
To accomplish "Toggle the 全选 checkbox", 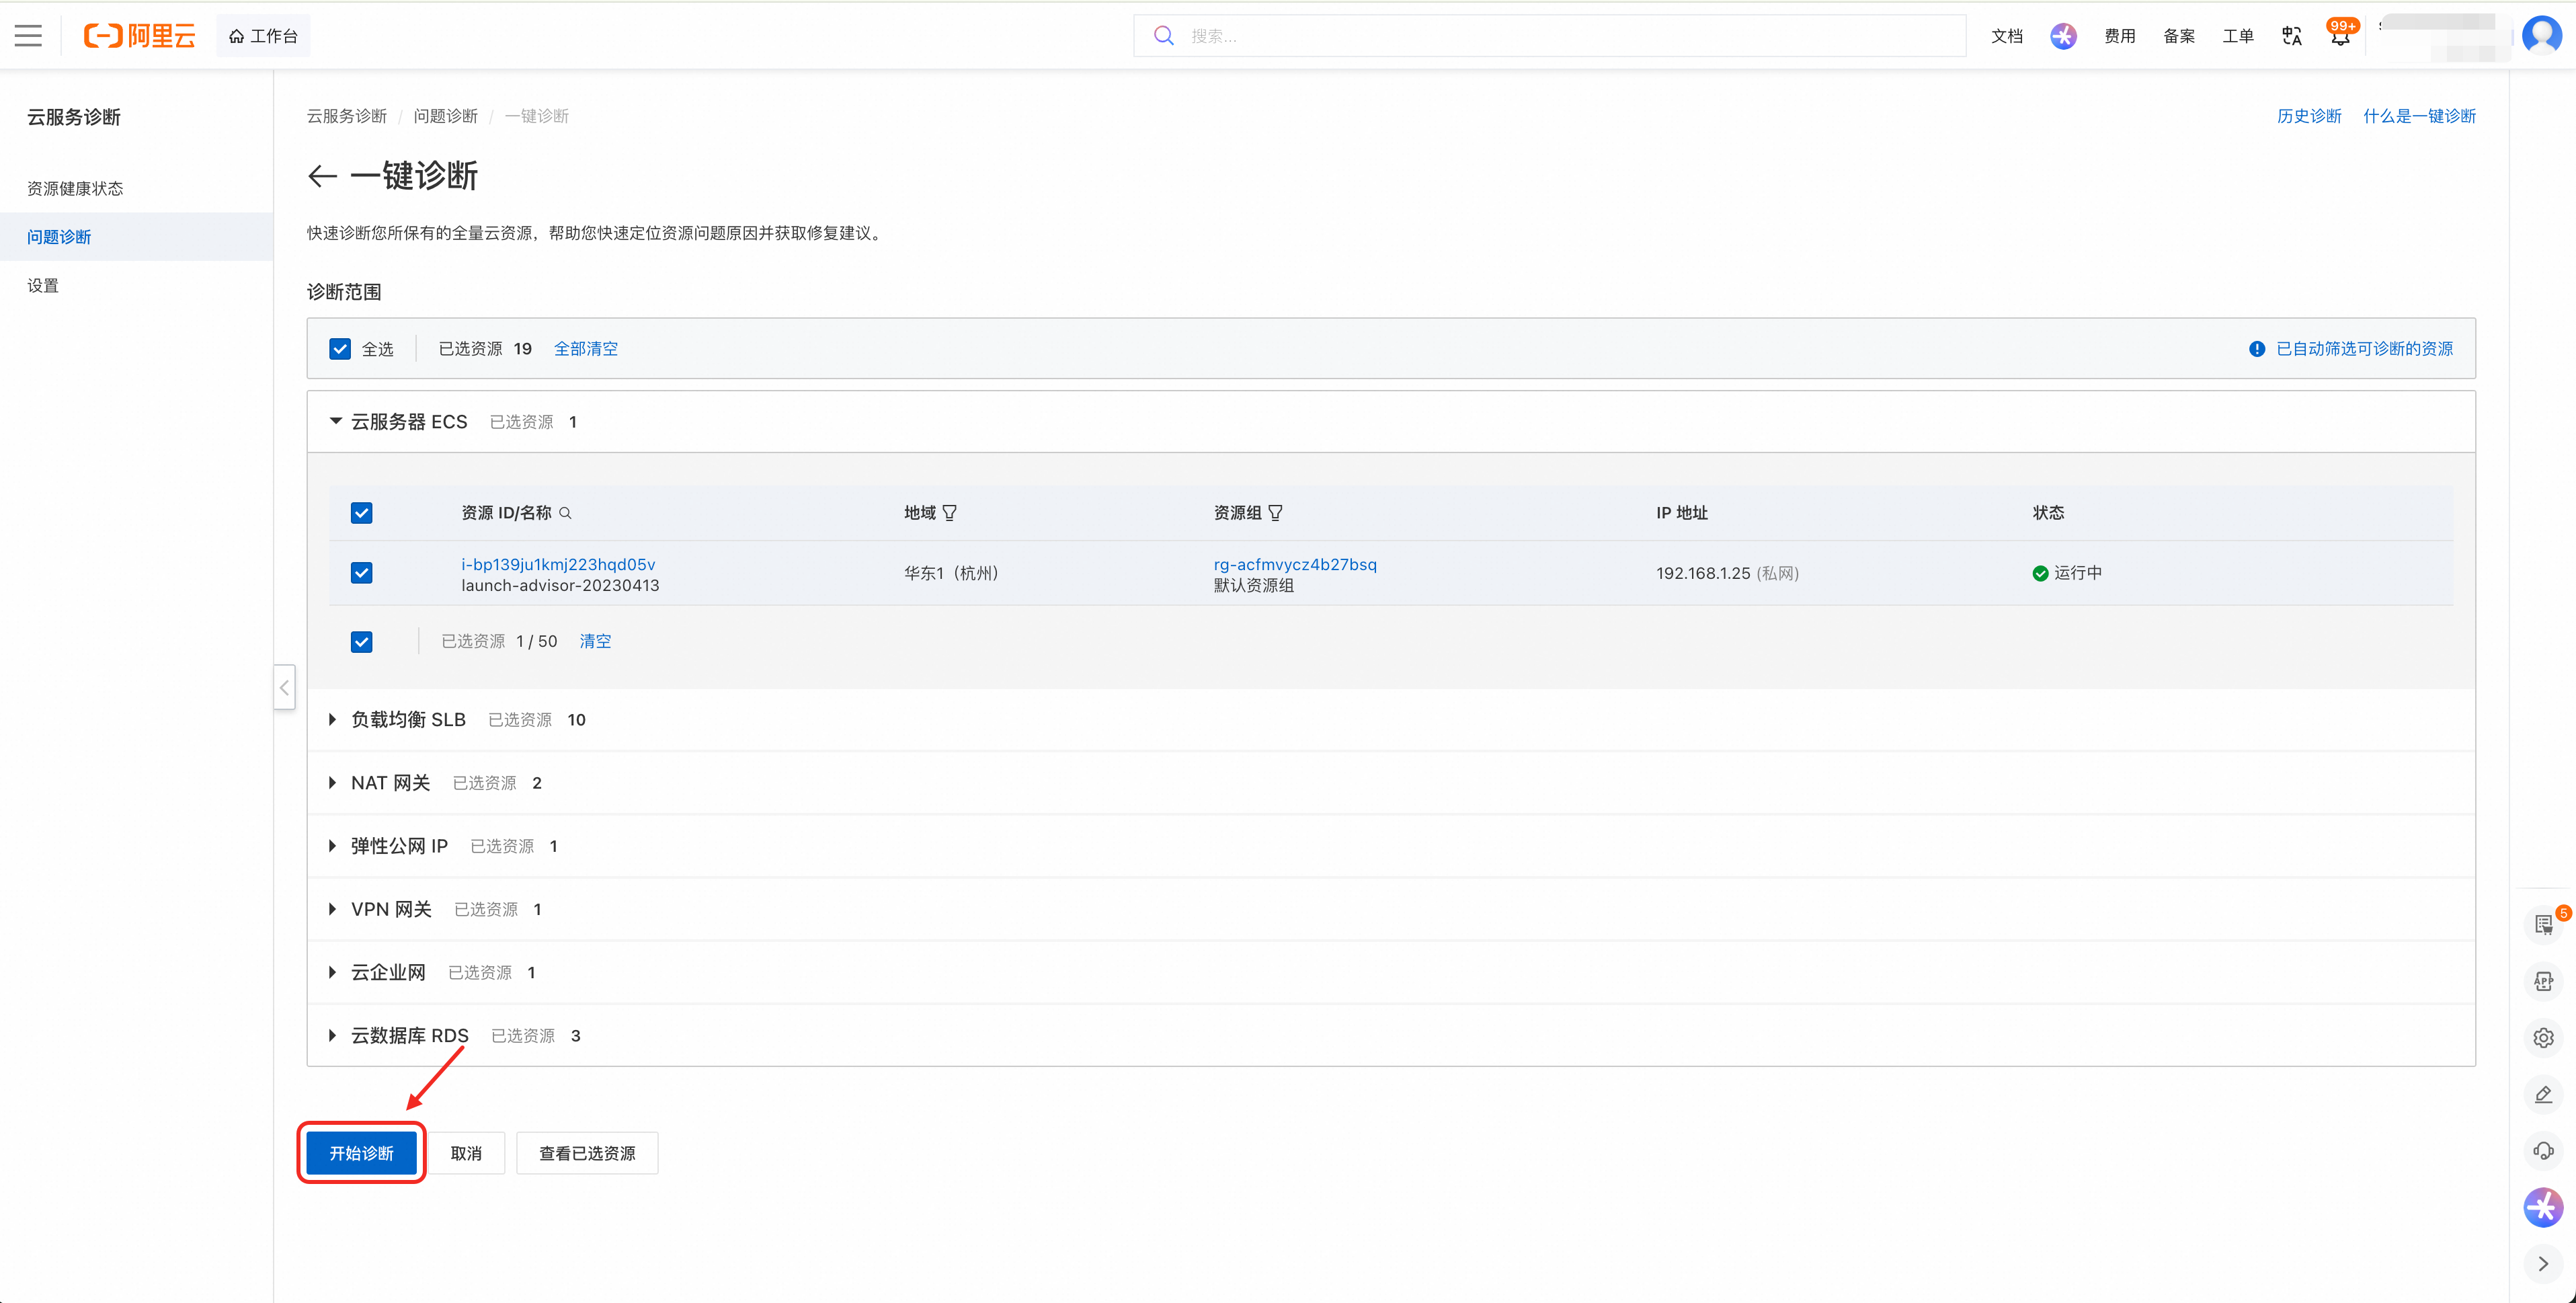I will [340, 349].
